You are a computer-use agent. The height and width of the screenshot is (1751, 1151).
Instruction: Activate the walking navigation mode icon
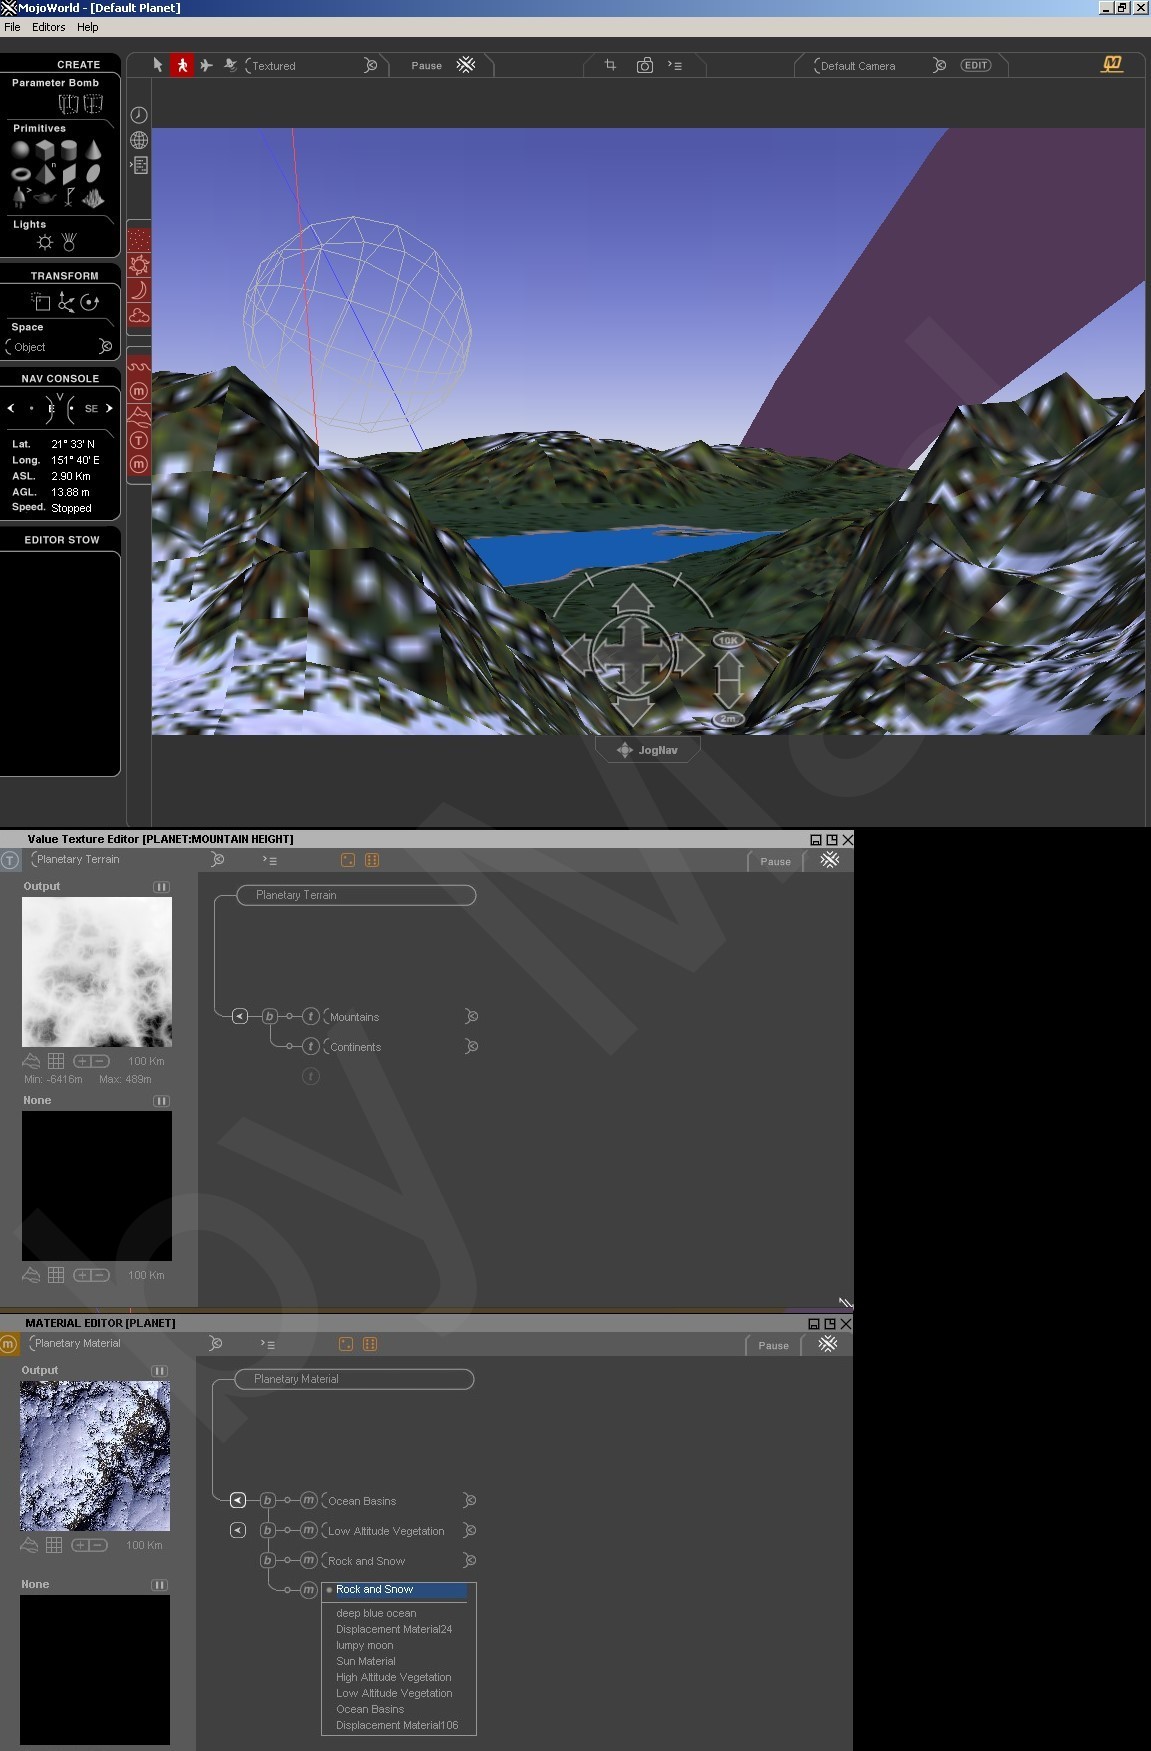pyautogui.click(x=182, y=65)
